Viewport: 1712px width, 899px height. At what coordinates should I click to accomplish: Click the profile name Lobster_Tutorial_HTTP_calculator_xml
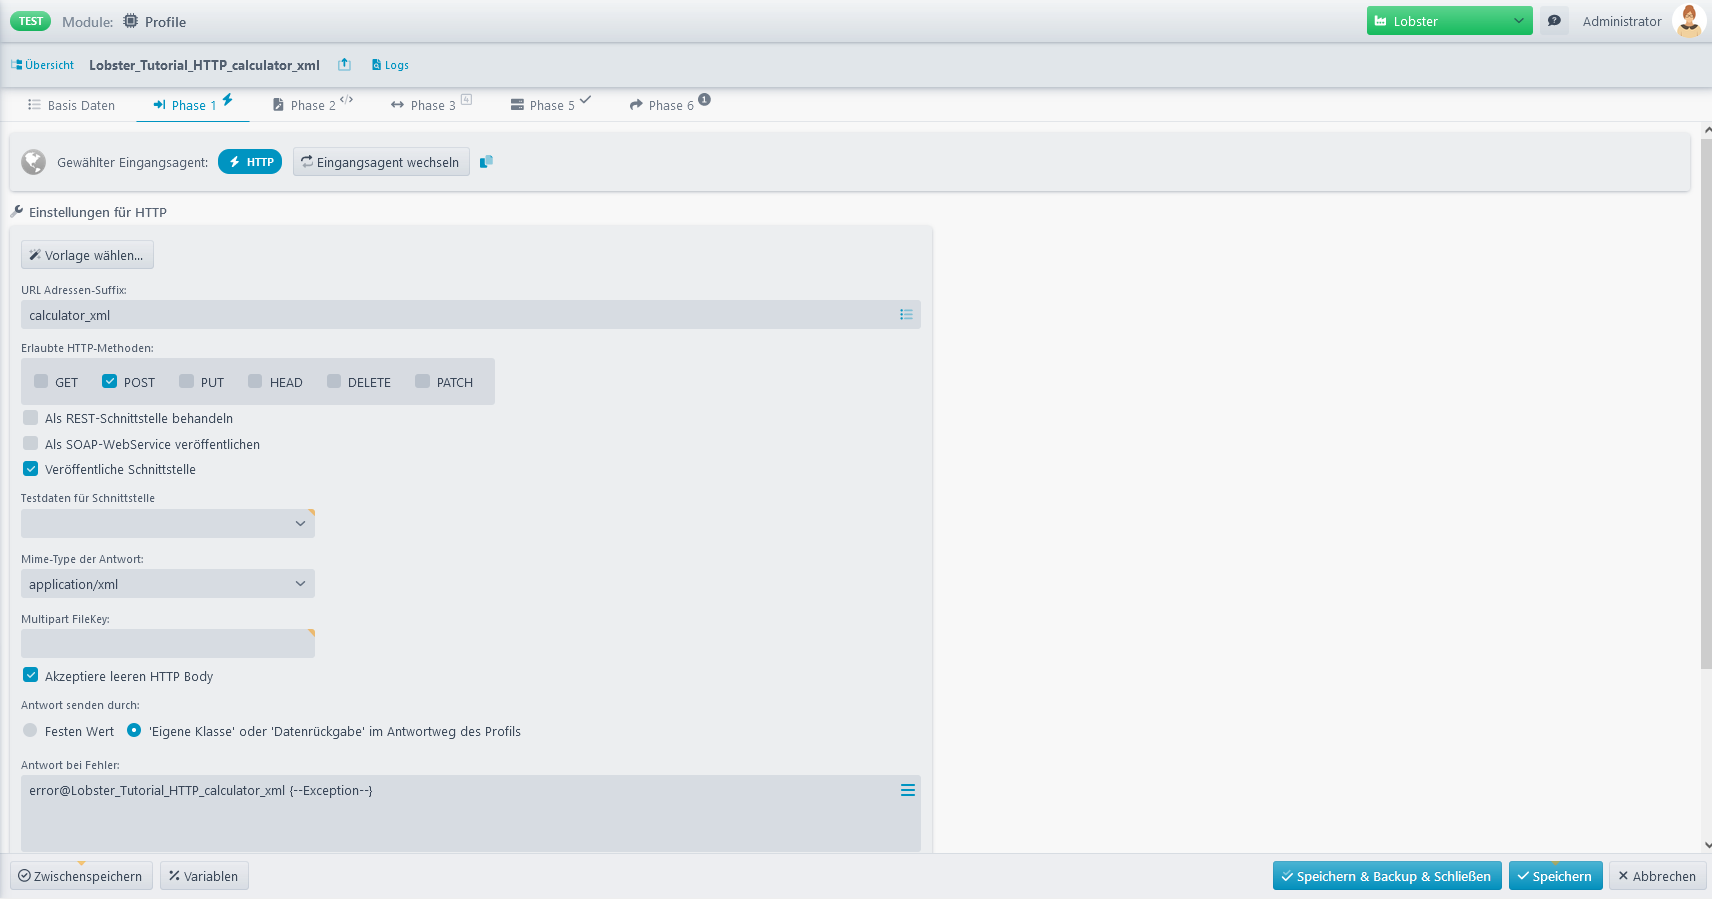(204, 65)
